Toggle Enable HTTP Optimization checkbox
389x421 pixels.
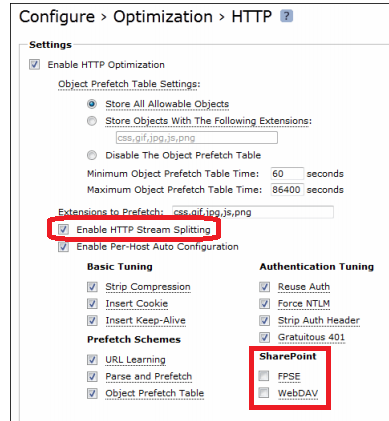tap(34, 64)
